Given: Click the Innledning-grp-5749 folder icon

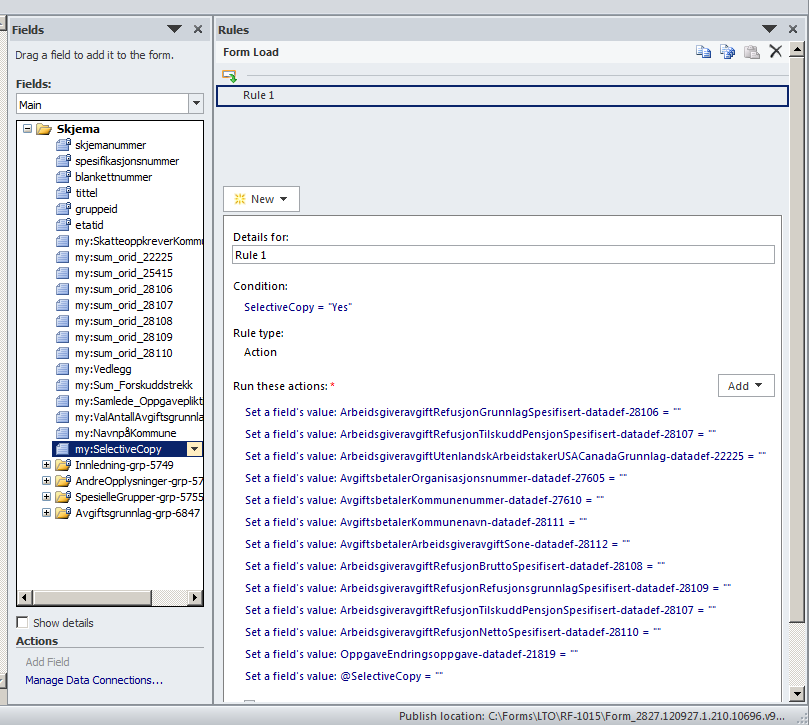Looking at the screenshot, I should pos(63,464).
